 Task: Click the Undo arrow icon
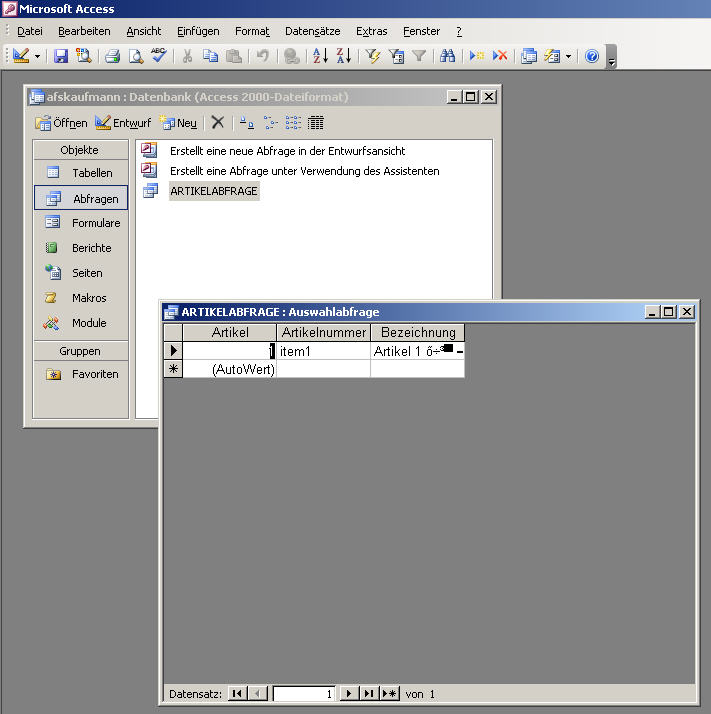262,56
